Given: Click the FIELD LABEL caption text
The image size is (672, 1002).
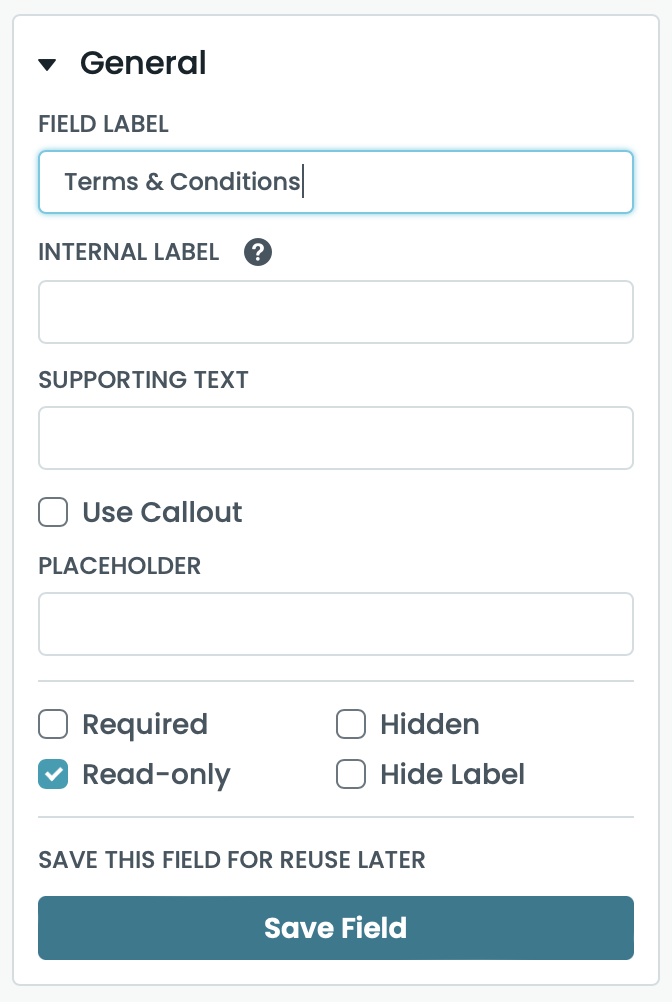Looking at the screenshot, I should (x=103, y=124).
